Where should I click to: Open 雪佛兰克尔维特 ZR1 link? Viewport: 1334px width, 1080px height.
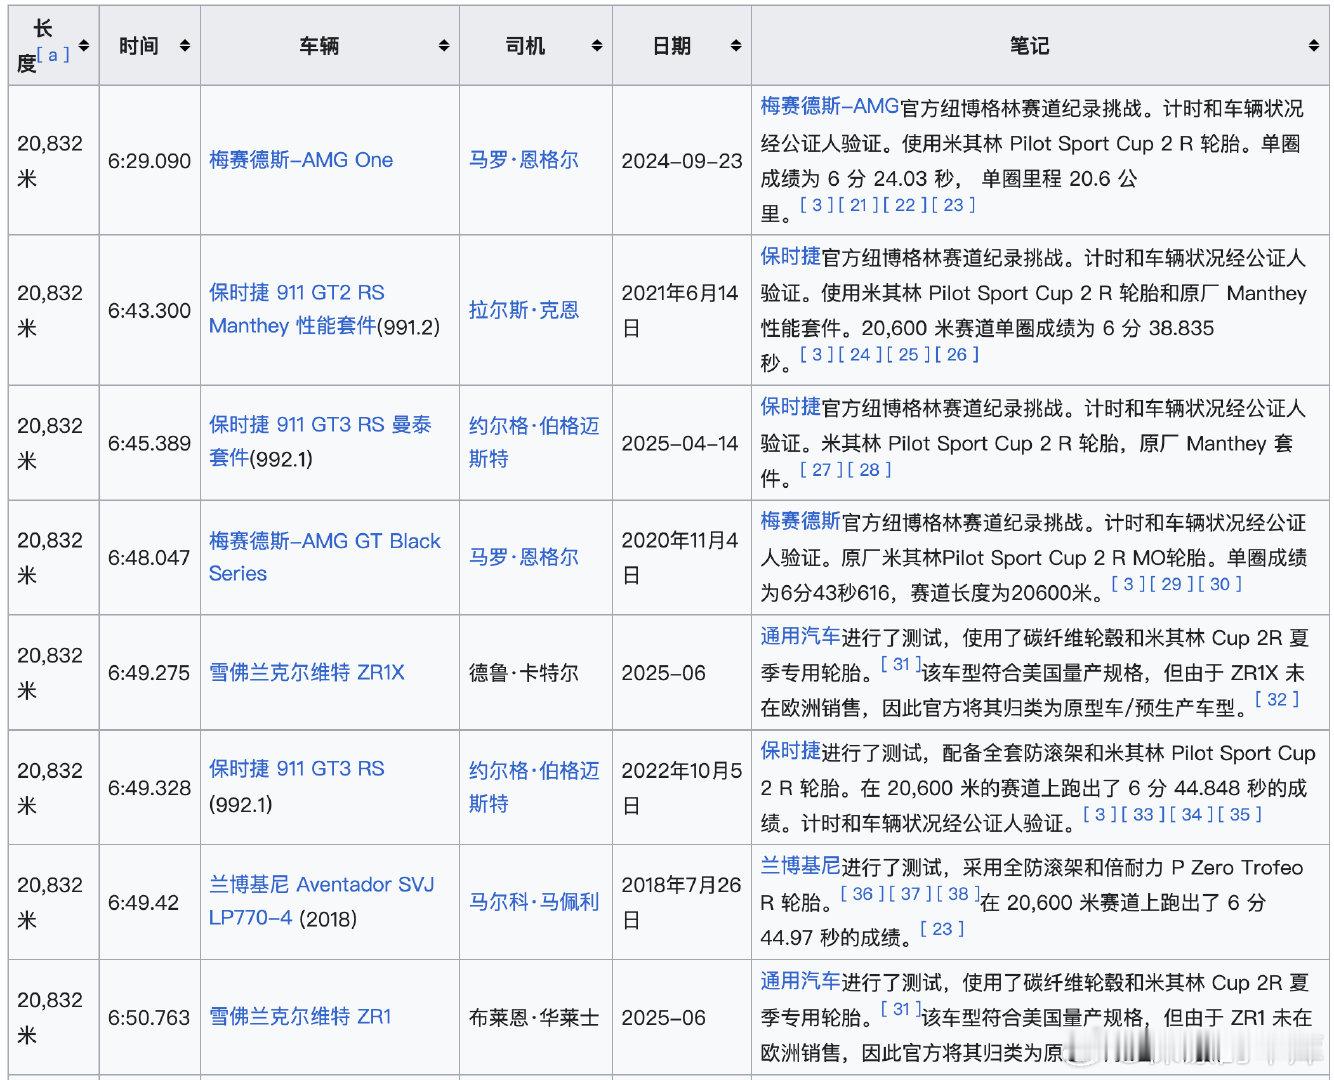pos(300,1017)
